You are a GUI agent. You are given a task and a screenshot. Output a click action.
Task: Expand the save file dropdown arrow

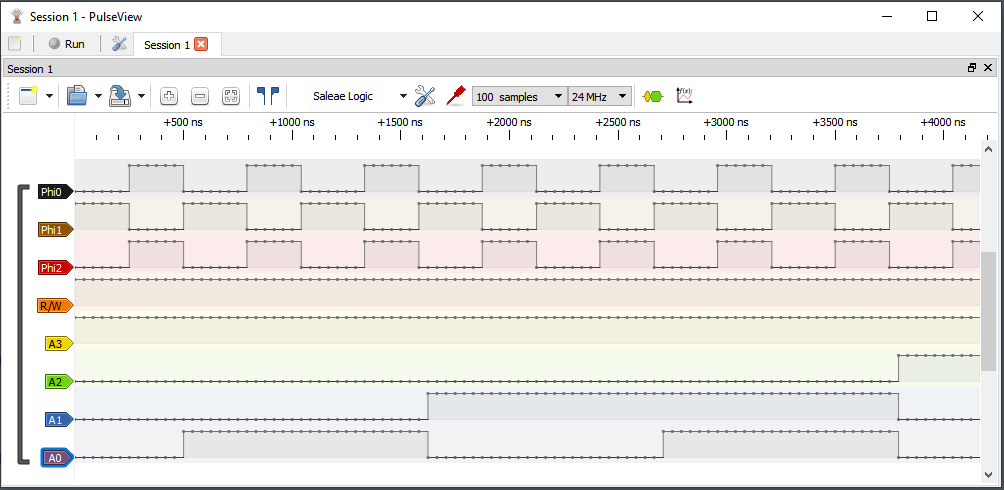(142, 96)
